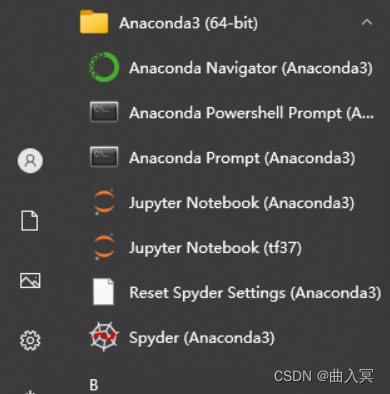This screenshot has height=394, width=390.
Task: Click the Jupyter Notebook (Anaconda3) orange icon
Action: tap(104, 202)
